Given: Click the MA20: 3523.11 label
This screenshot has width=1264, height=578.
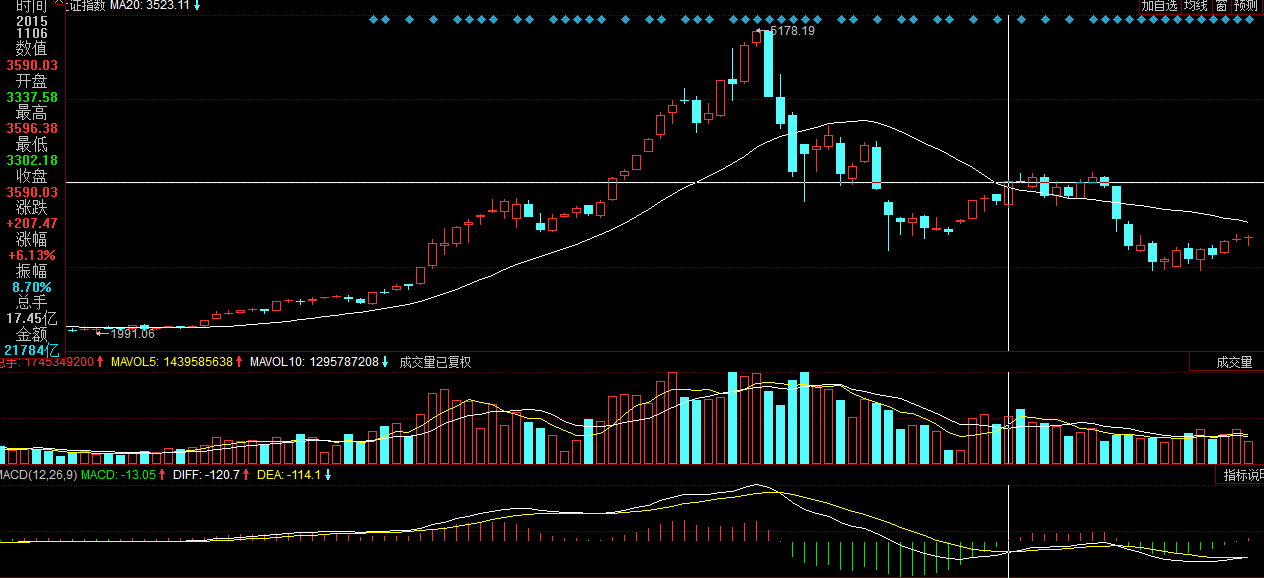Looking at the screenshot, I should pyautogui.click(x=149, y=5).
